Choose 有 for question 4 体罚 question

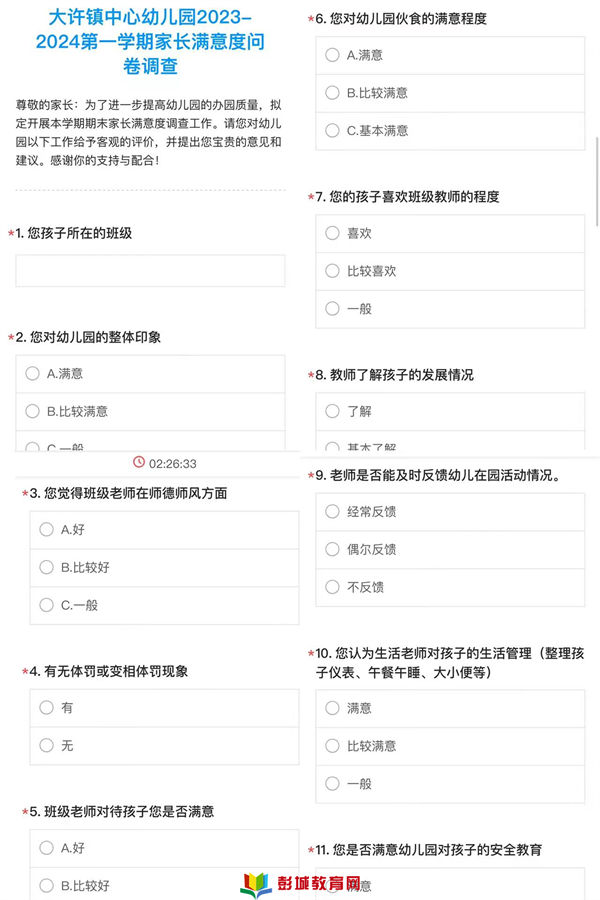click(x=164, y=708)
